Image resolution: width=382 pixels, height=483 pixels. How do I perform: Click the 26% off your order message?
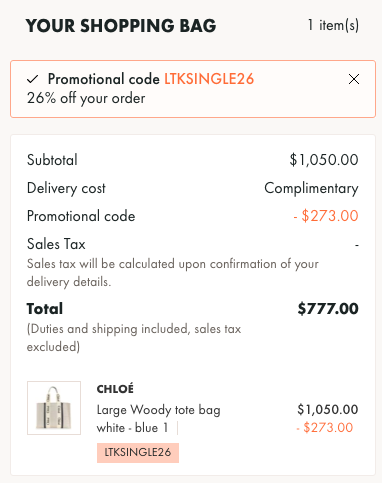pyautogui.click(x=86, y=98)
